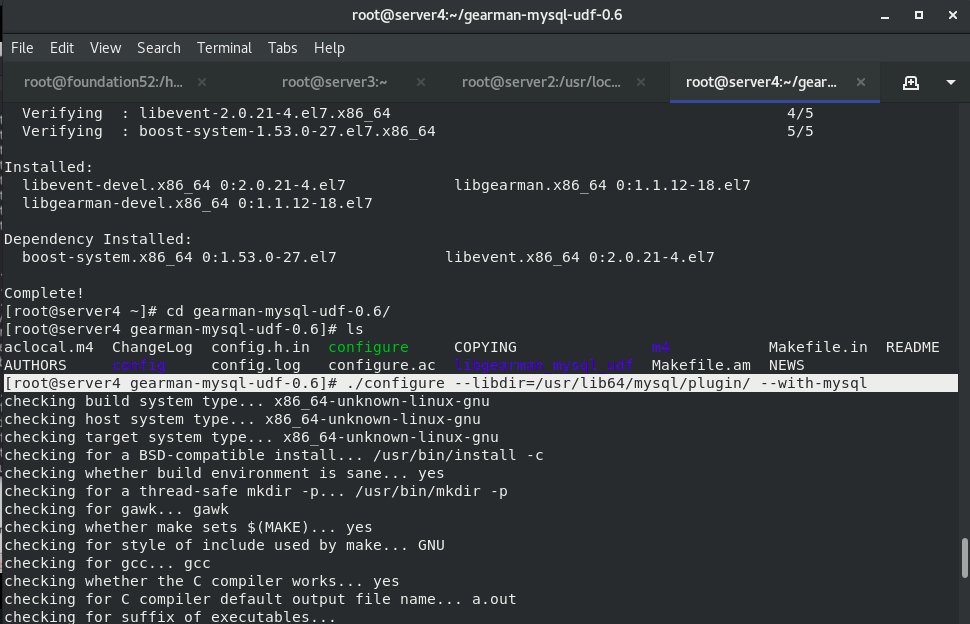Click the blue config directory name

point(139,365)
